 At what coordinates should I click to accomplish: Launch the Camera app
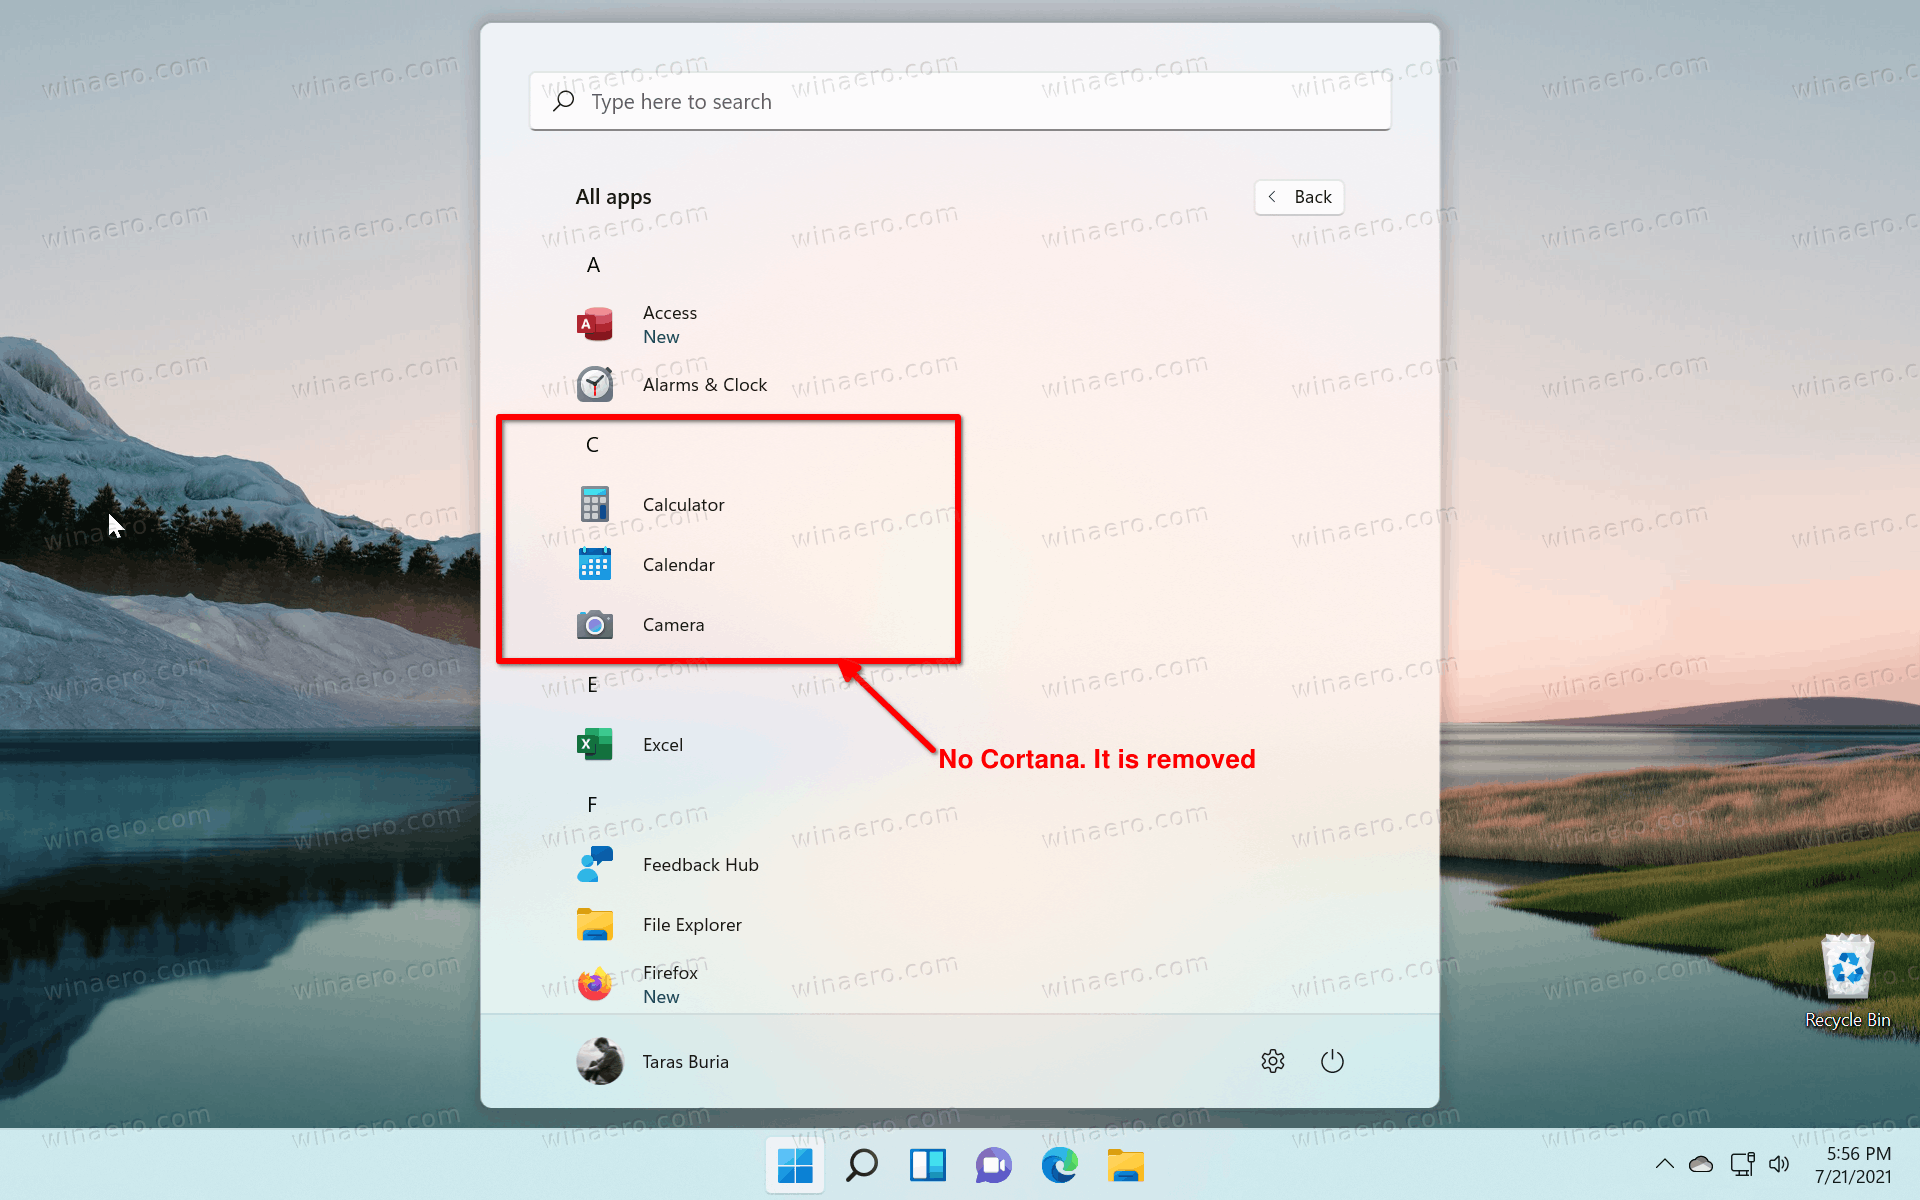pyautogui.click(x=673, y=624)
